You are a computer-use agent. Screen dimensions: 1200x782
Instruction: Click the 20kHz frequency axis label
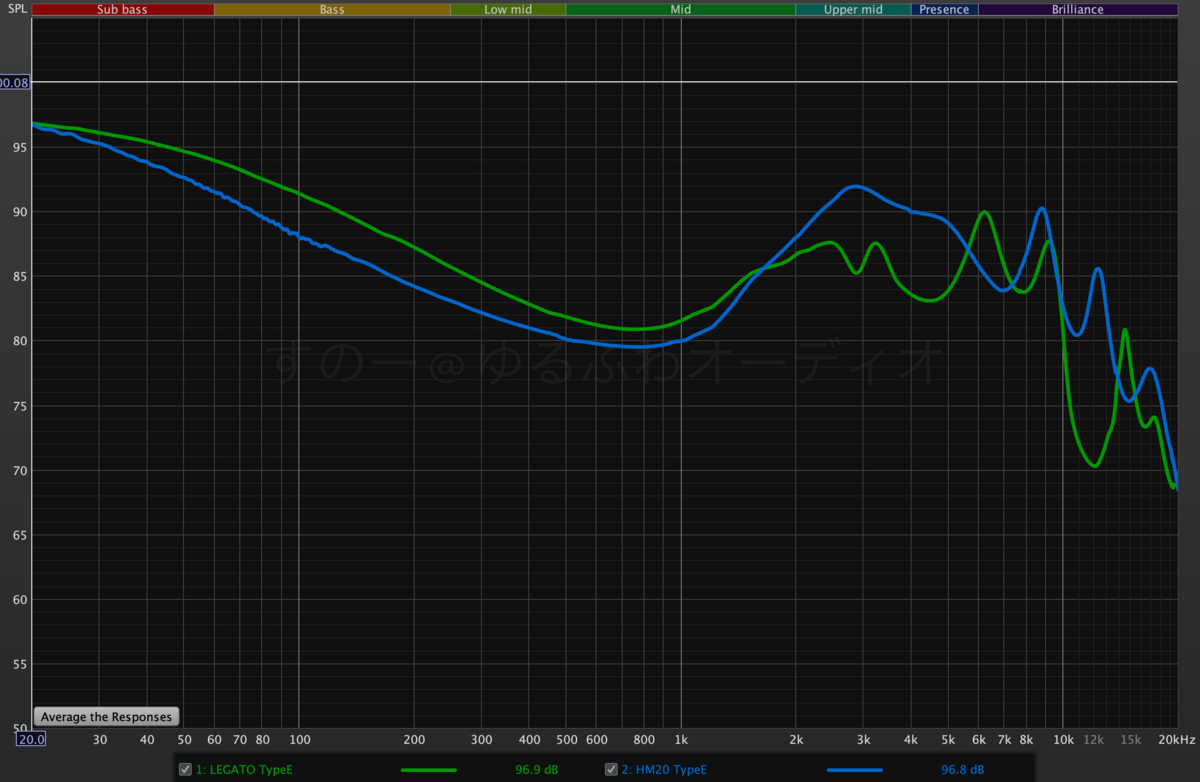(x=1176, y=740)
